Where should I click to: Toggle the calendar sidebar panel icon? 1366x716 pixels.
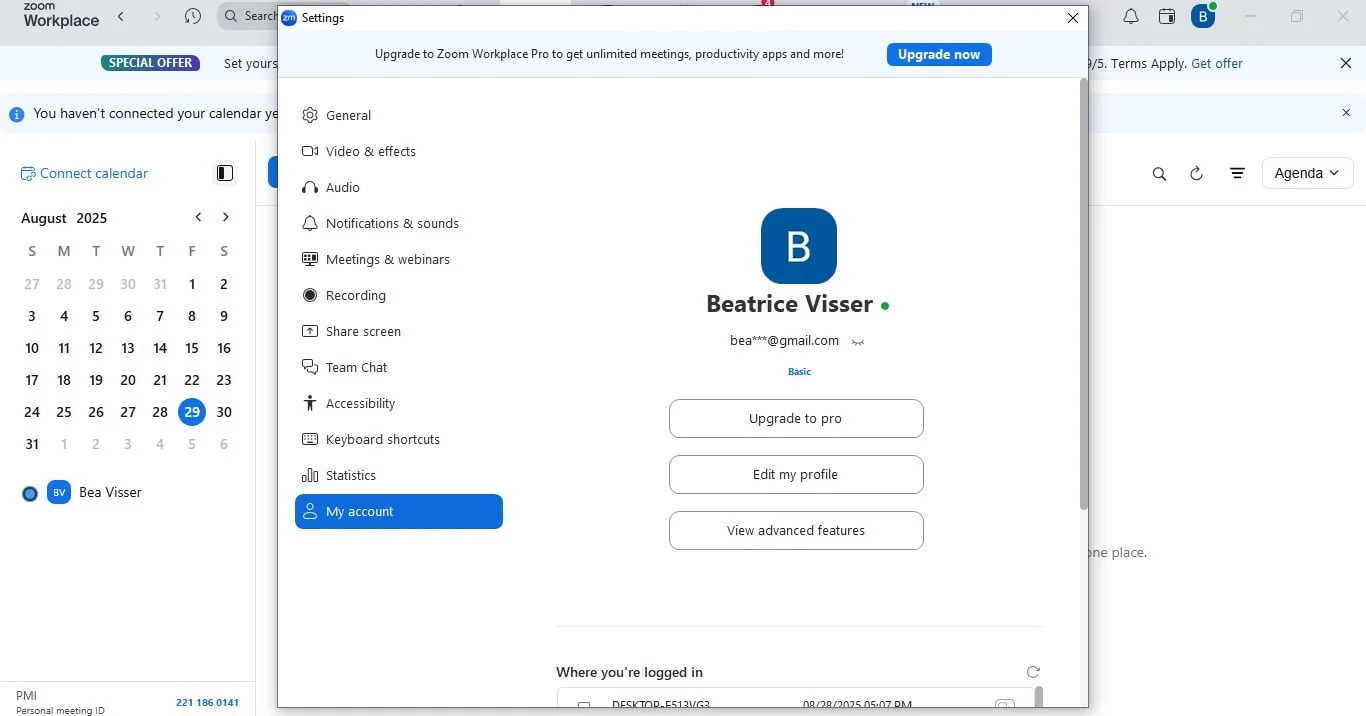[225, 173]
